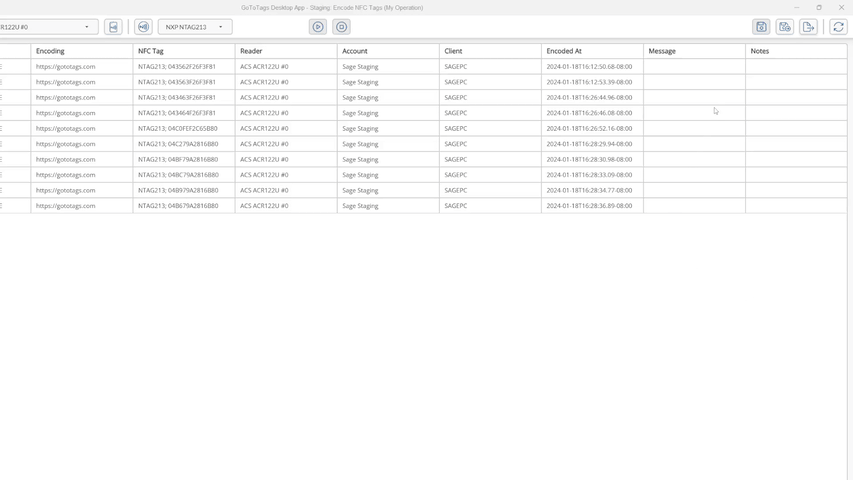The image size is (853, 480).
Task: Click the Account column header
Action: (x=355, y=51)
